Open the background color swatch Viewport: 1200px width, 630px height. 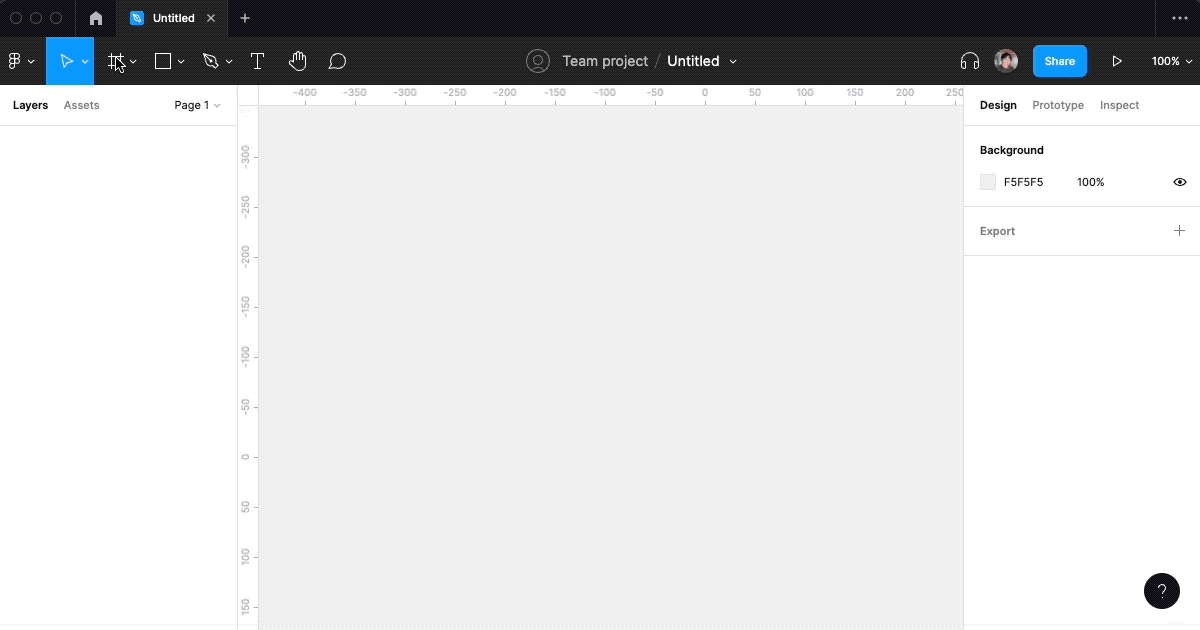(x=988, y=182)
